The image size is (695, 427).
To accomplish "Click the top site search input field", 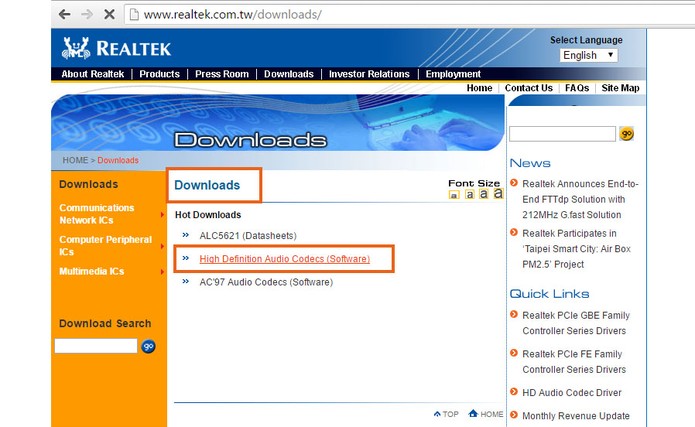I will (x=562, y=133).
